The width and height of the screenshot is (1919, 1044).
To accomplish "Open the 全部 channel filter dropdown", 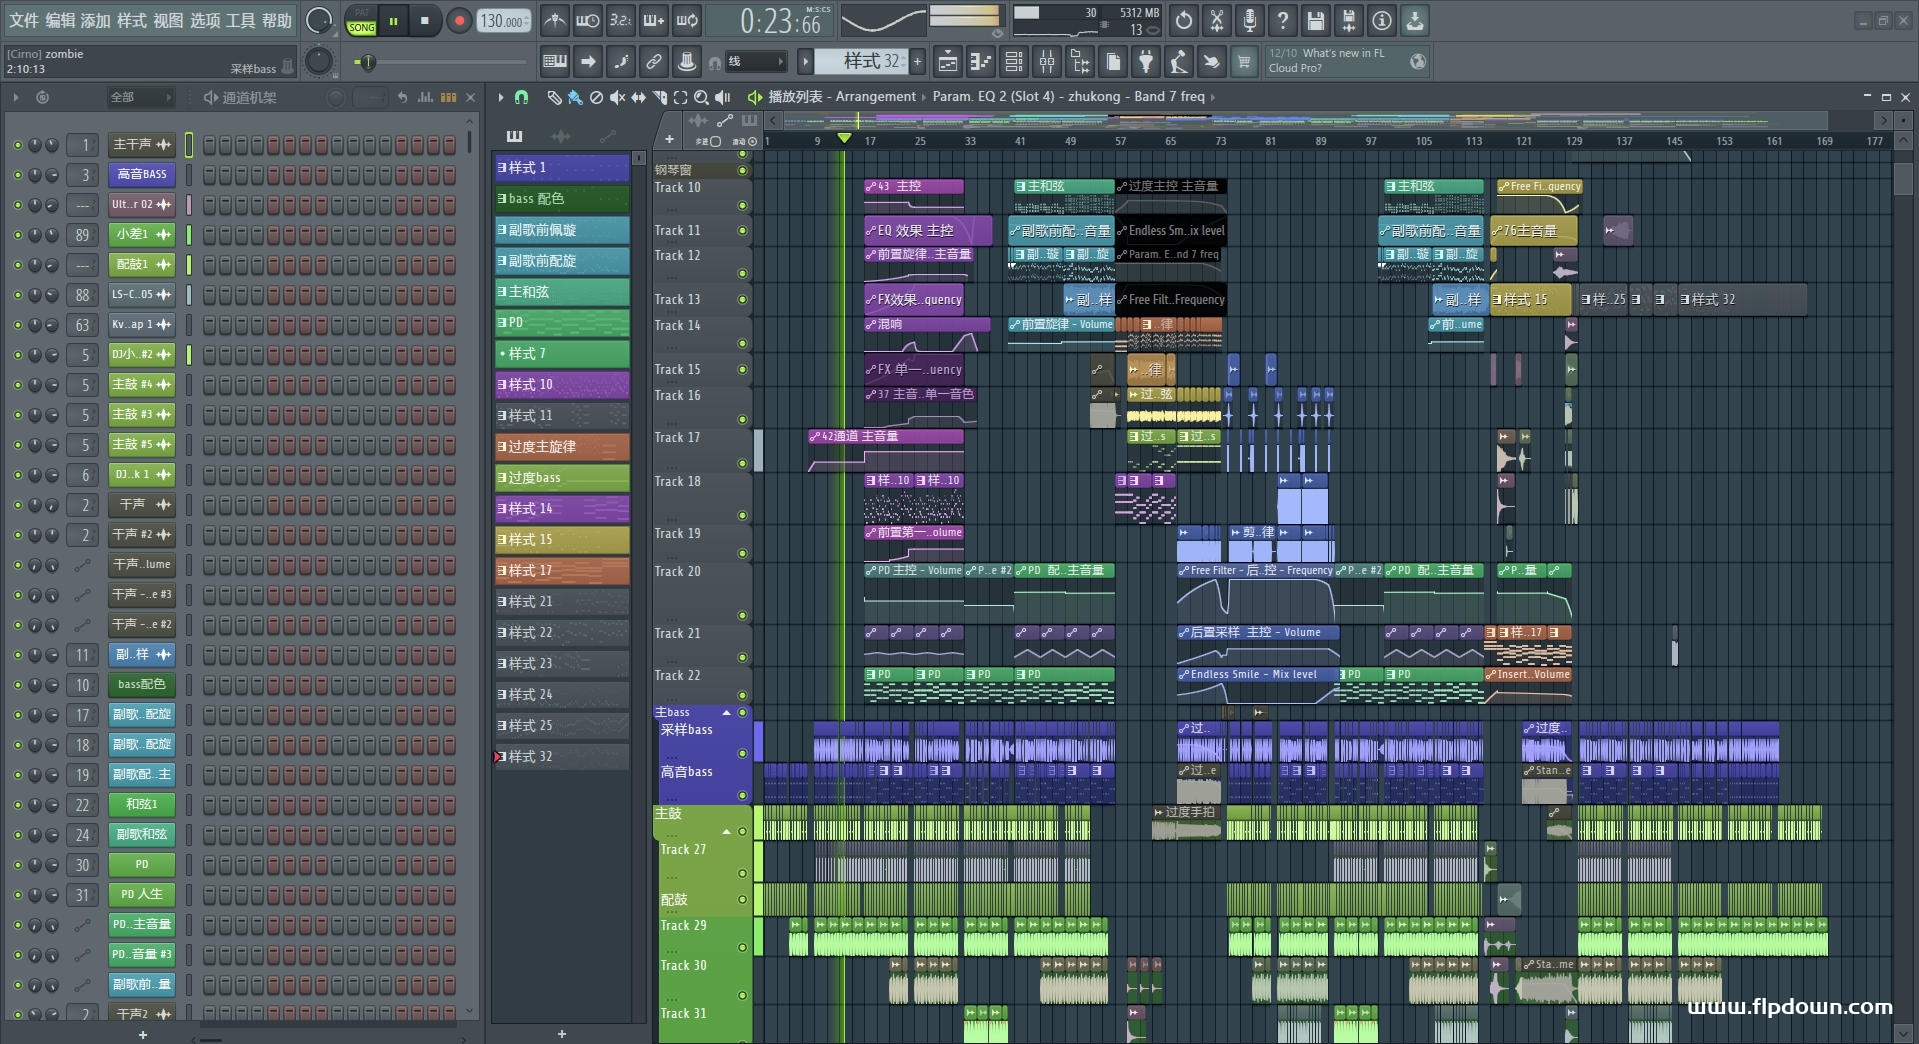I will [139, 97].
